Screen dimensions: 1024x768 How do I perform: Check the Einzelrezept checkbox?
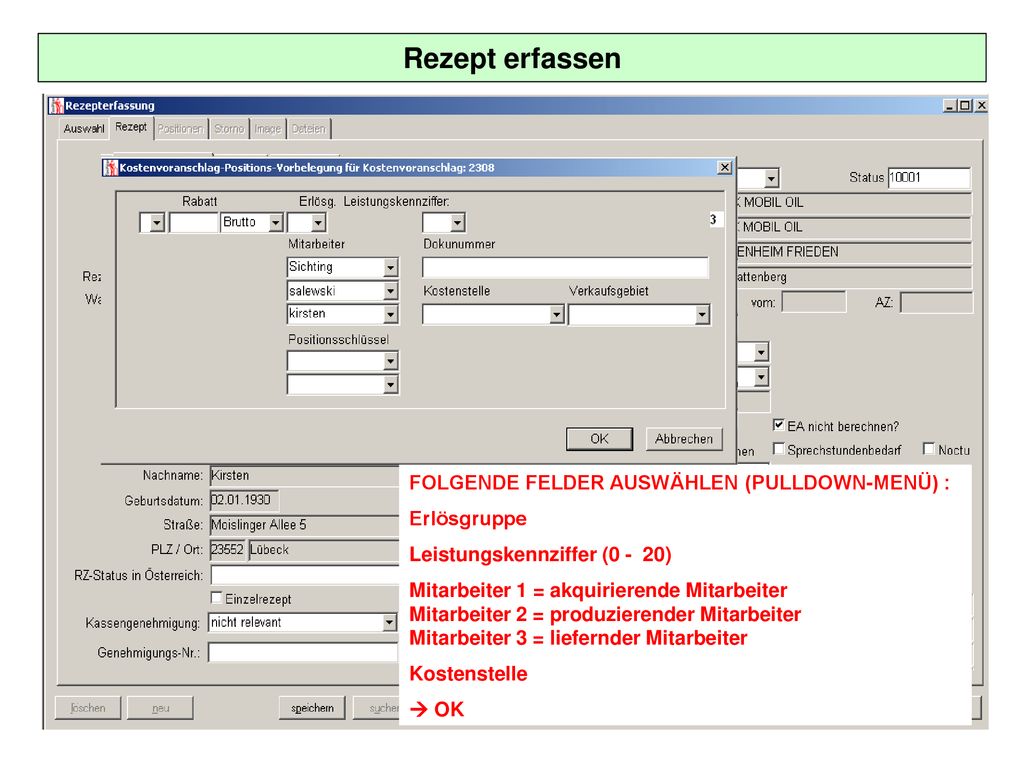point(216,598)
